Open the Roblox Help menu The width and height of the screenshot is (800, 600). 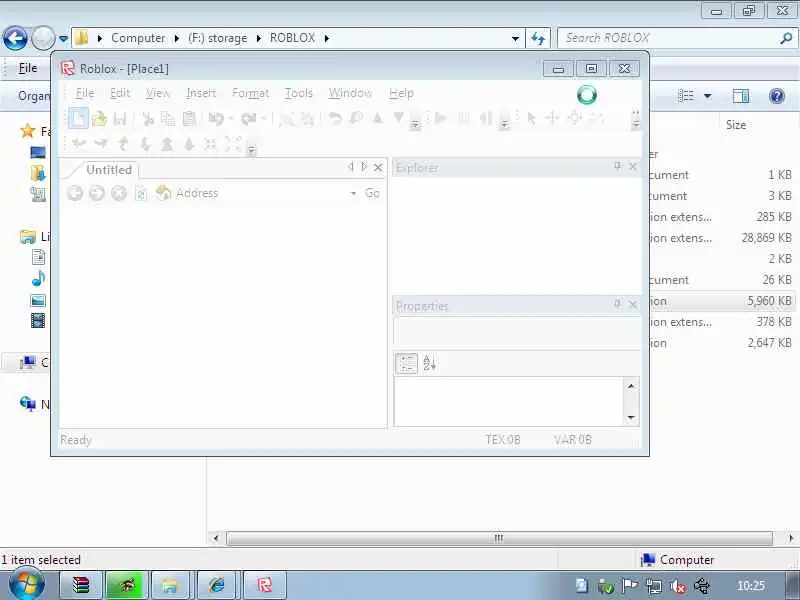(401, 93)
